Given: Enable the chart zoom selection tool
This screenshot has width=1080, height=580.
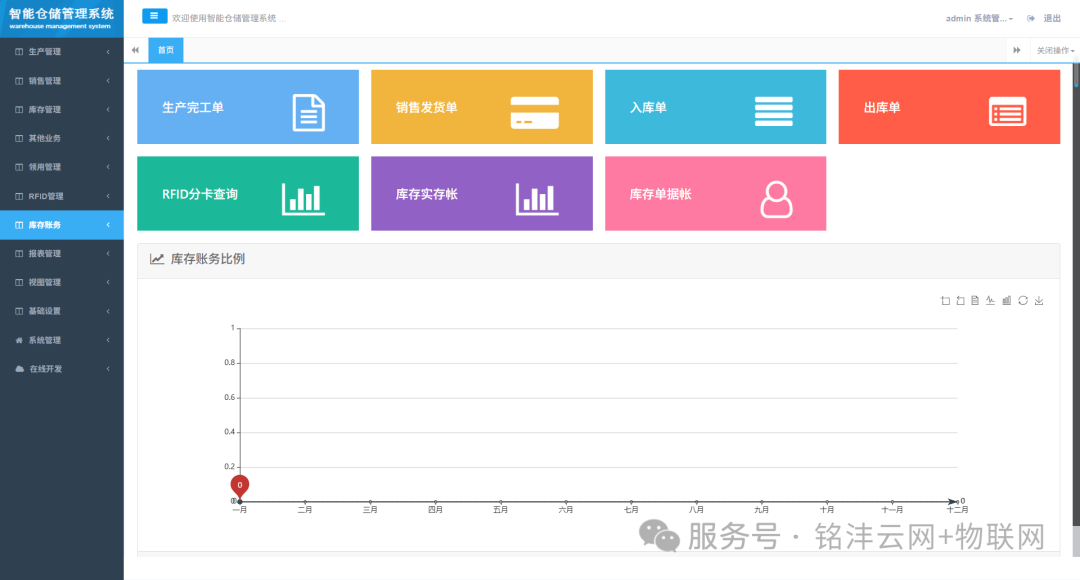Looking at the screenshot, I should coord(943,300).
